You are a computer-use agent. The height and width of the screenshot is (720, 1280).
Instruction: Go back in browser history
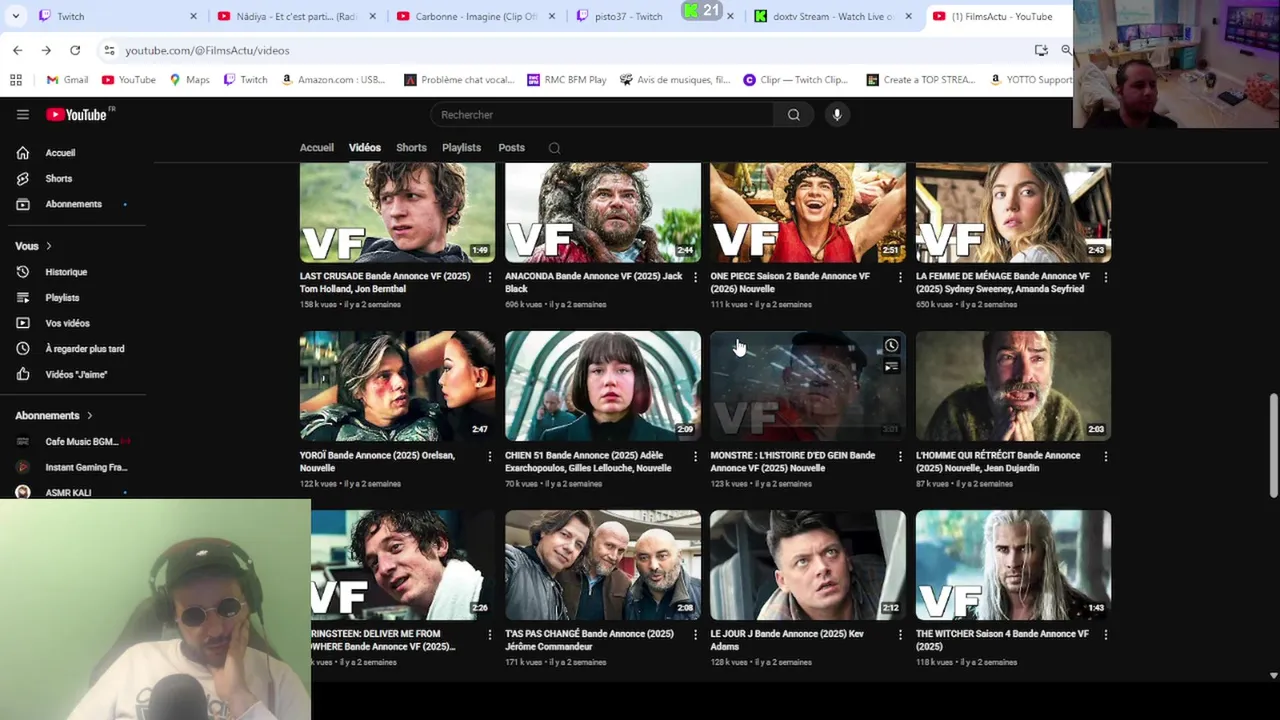(x=18, y=50)
